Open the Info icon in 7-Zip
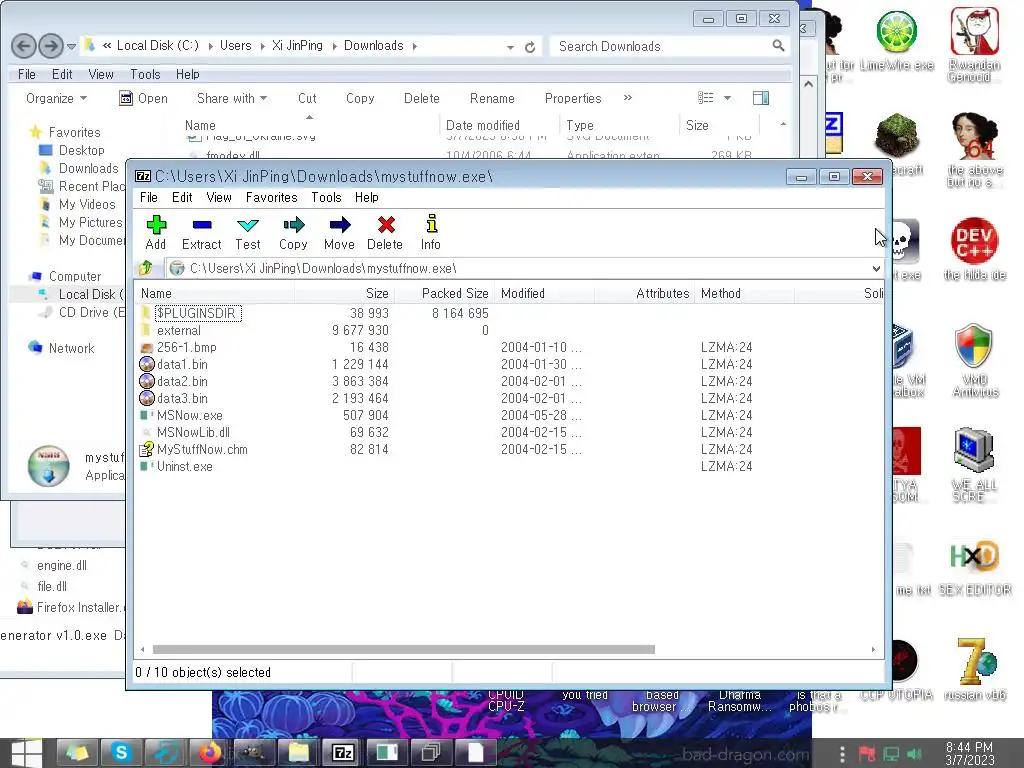Viewport: 1024px width, 768px height. (x=431, y=232)
